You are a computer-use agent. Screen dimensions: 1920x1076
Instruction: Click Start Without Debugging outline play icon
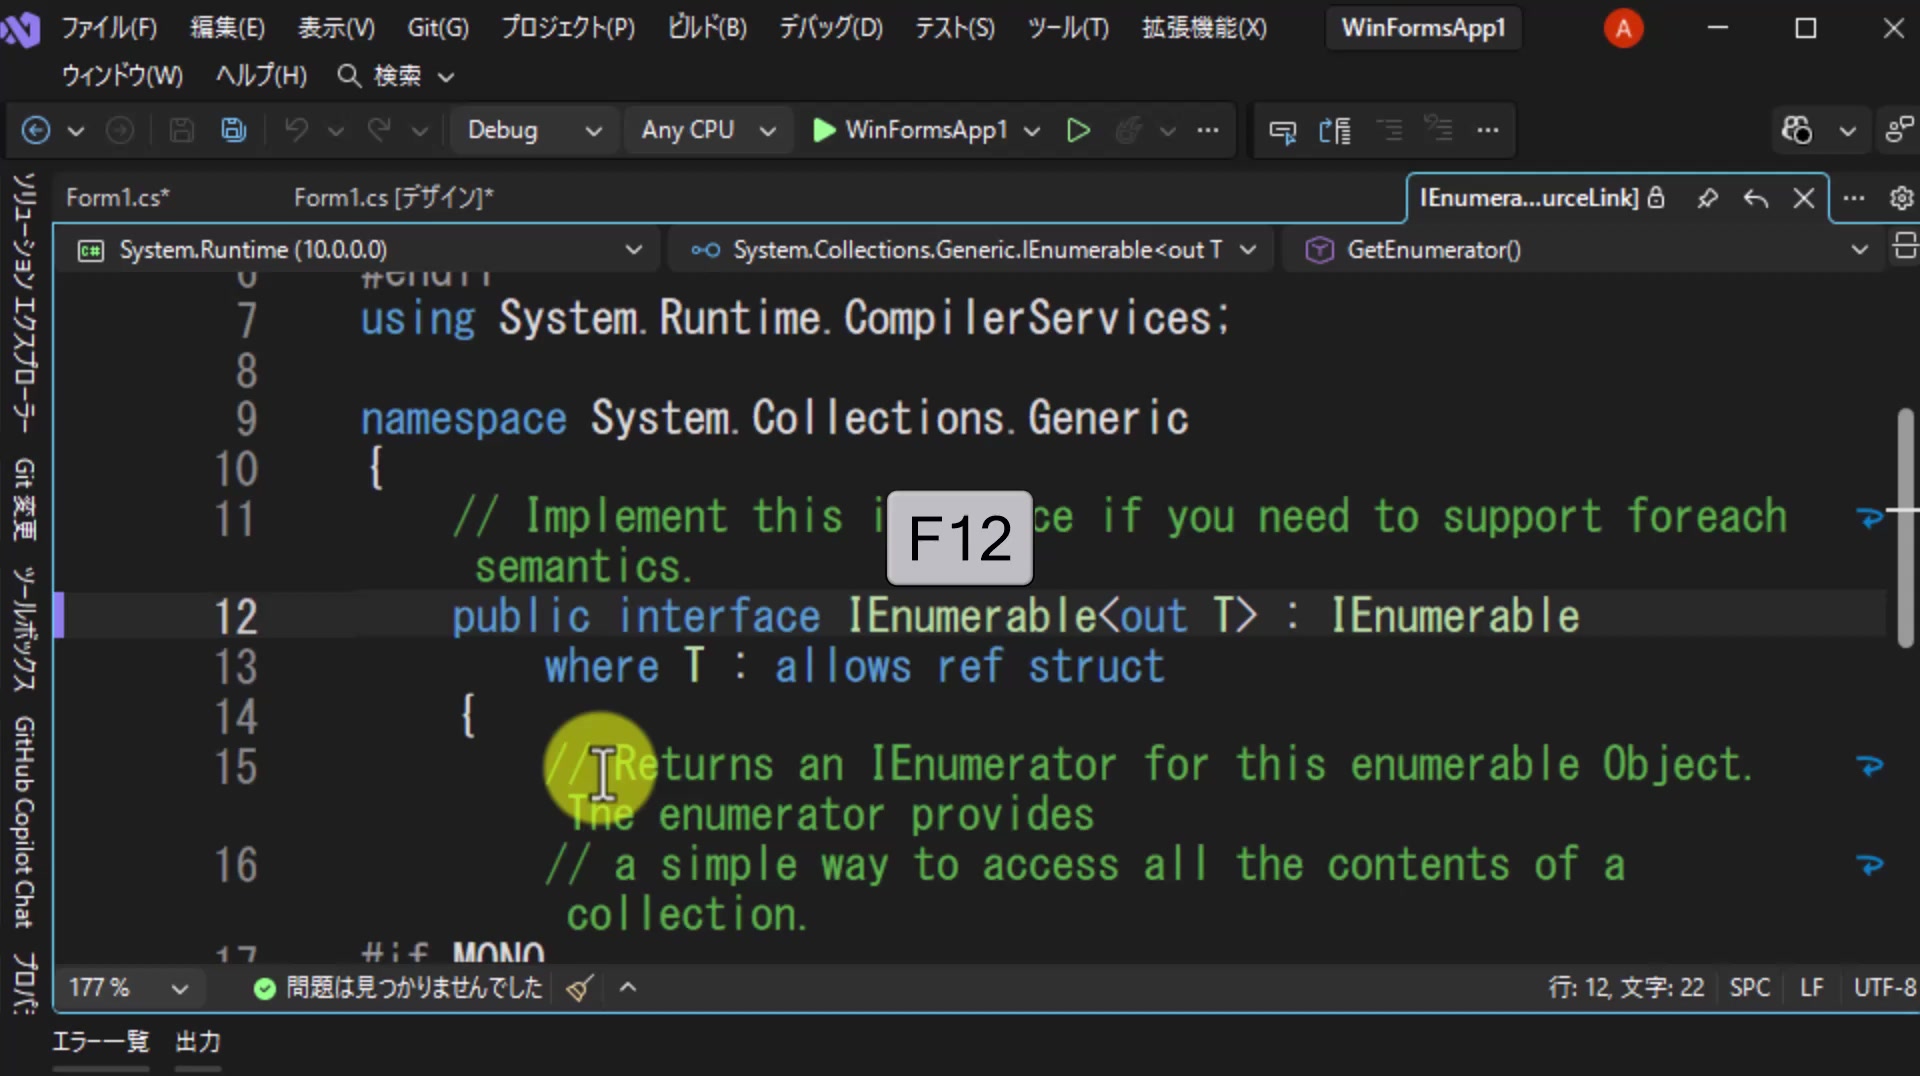(x=1078, y=130)
